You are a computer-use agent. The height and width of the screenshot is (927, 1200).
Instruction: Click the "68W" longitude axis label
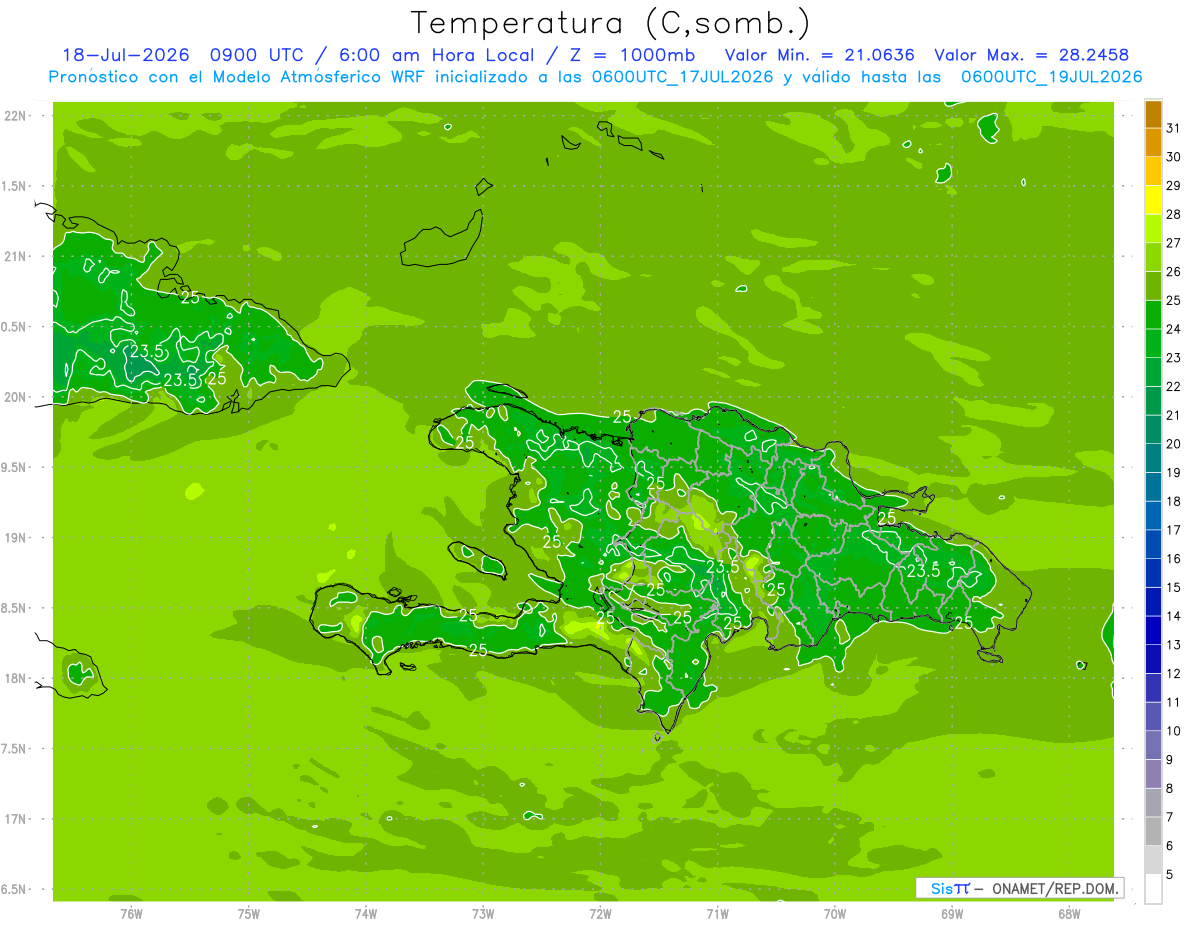coord(1069,914)
